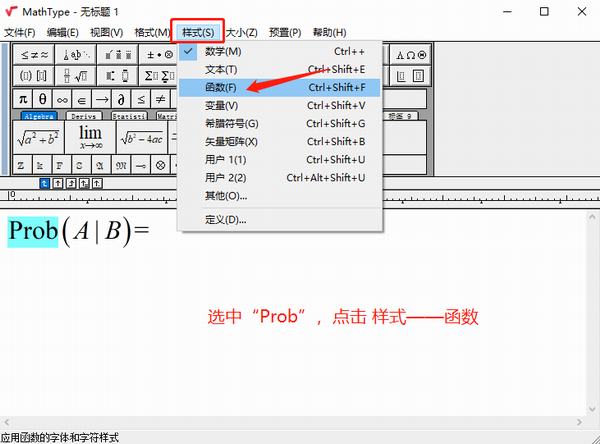Insert the Fraktur A symbol
The width and height of the screenshot is (600, 444).
pyautogui.click(x=101, y=165)
